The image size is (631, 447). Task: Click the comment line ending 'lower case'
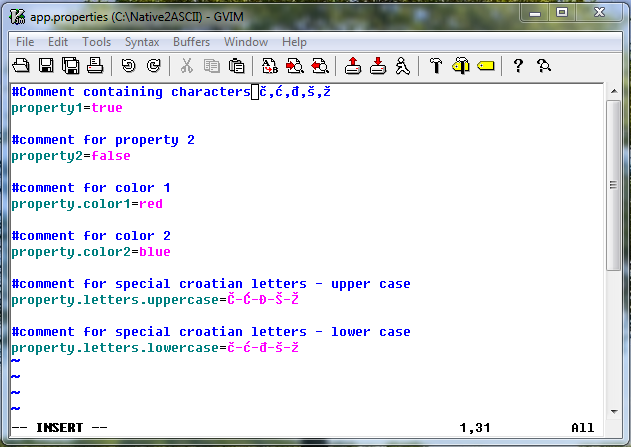211,332
